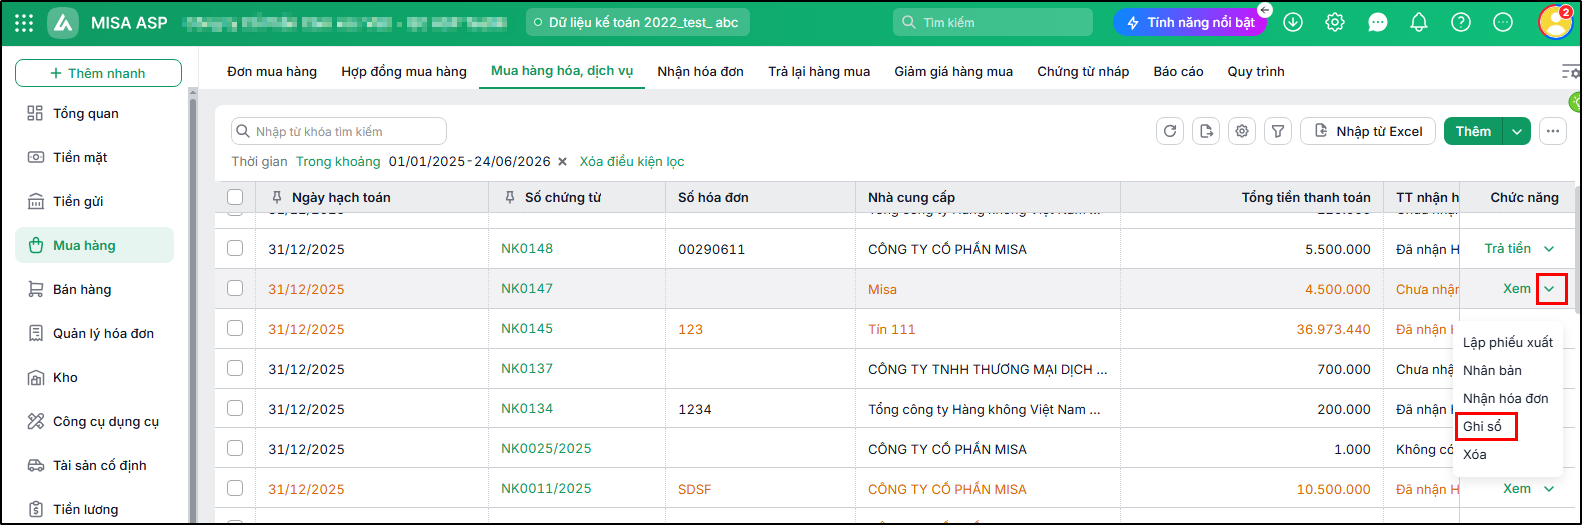
Task: Open Tiền mặt in the sidebar
Action: (x=95, y=157)
